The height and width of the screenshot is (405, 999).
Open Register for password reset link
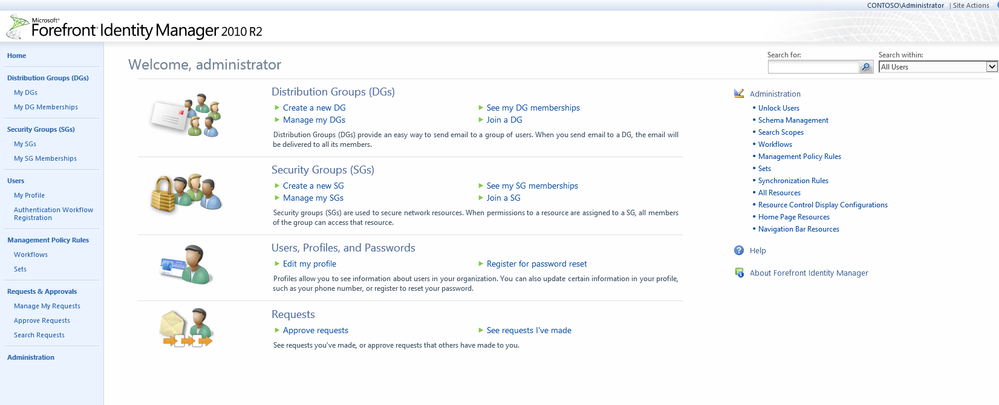[537, 264]
